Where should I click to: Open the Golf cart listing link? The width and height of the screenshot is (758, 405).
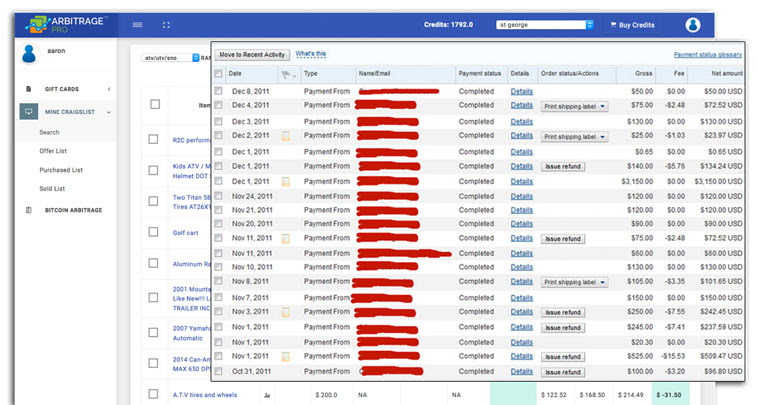(x=186, y=233)
